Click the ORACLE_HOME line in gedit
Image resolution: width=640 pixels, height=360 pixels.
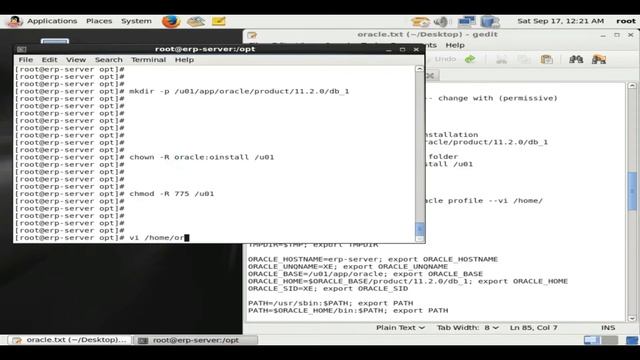tap(408, 281)
